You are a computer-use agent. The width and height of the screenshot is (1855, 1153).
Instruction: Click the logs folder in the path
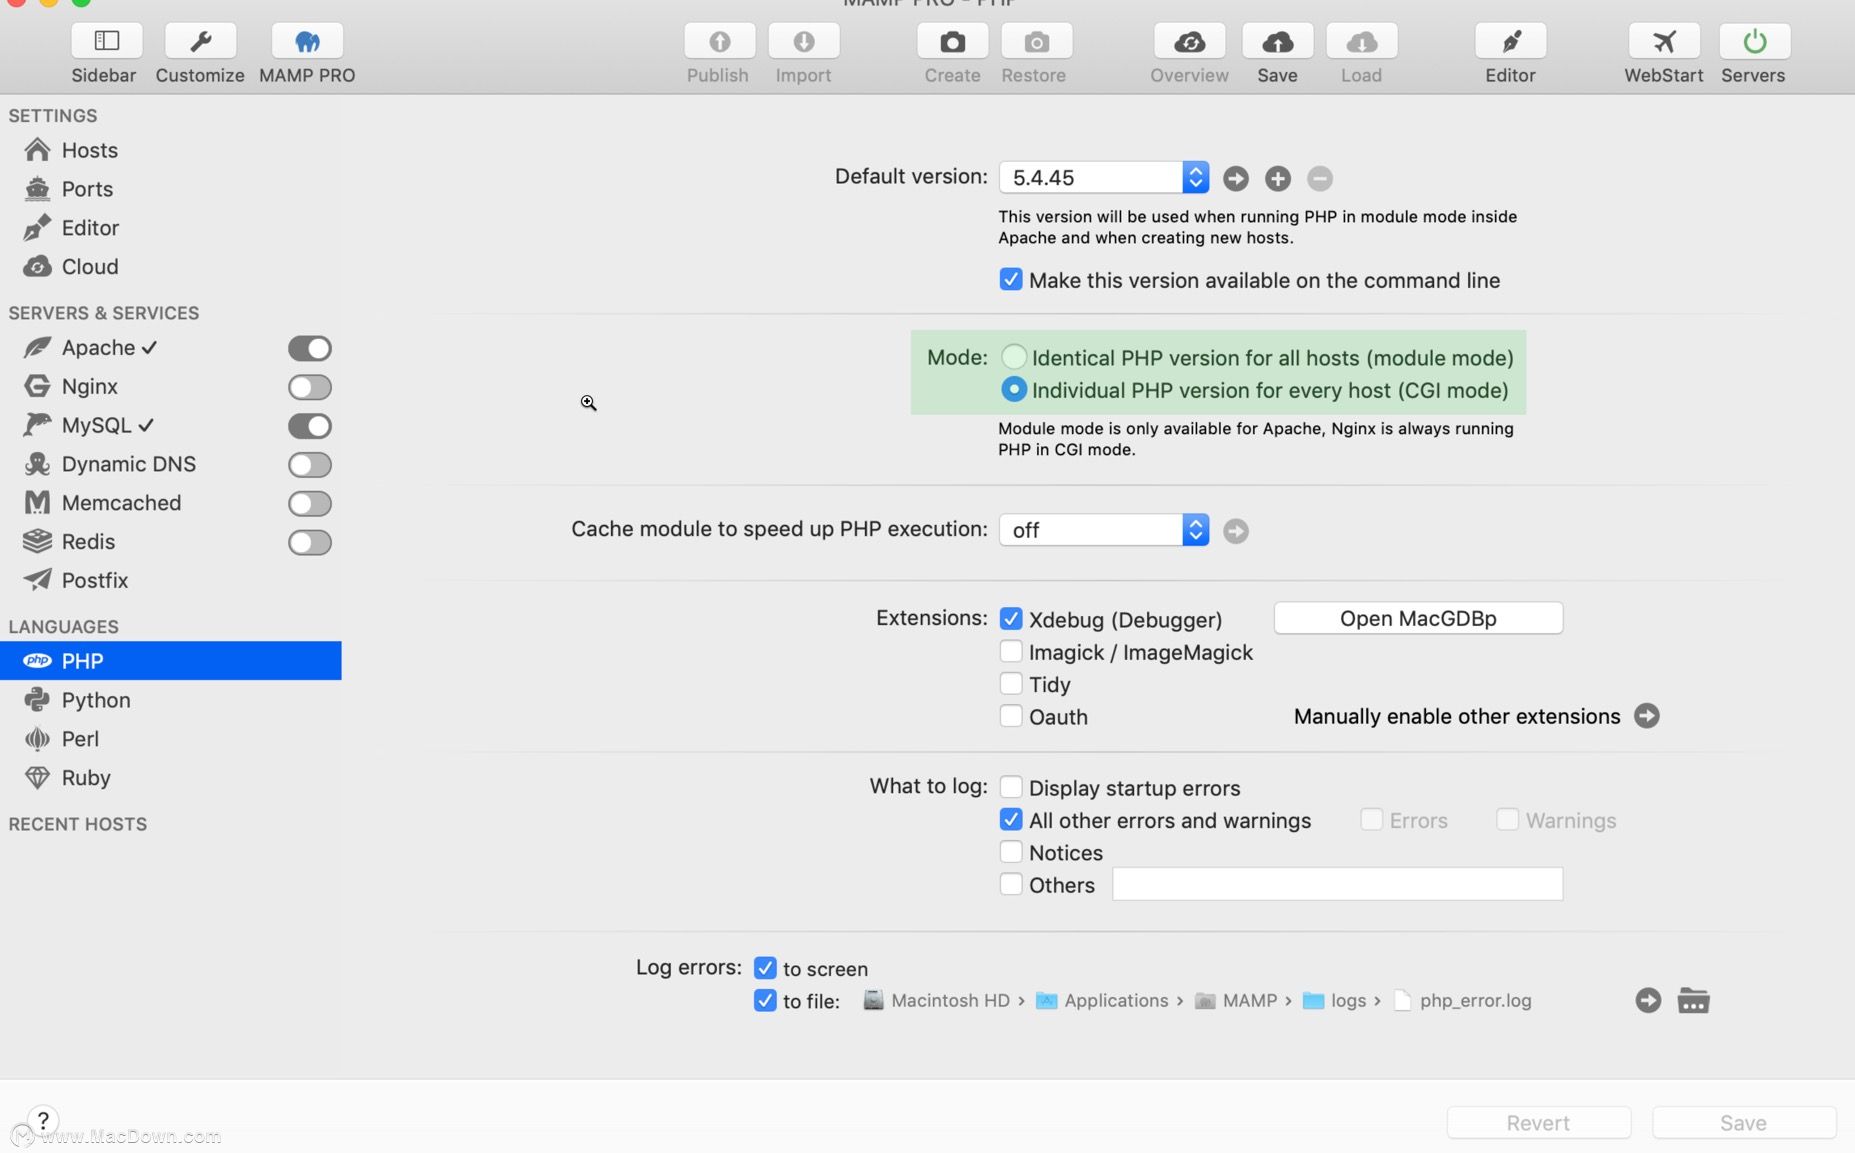click(x=1335, y=1000)
